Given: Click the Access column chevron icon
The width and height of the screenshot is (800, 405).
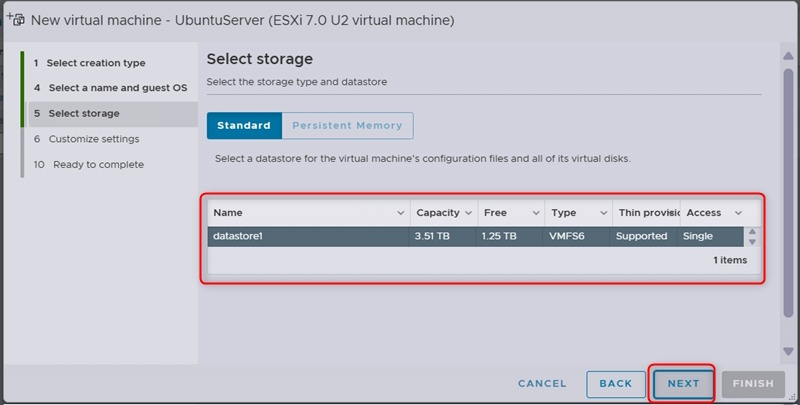Looking at the screenshot, I should (738, 213).
